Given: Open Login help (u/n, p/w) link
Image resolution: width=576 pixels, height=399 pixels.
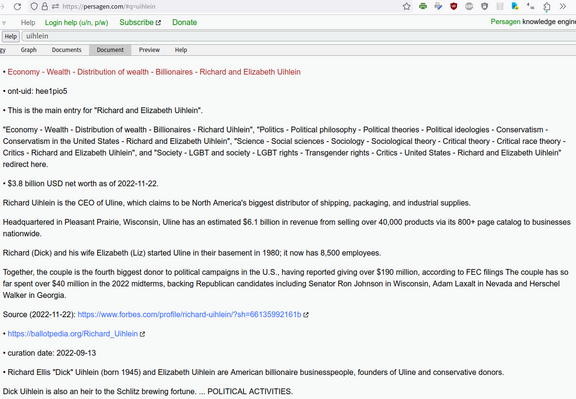Looking at the screenshot, I should point(76,22).
